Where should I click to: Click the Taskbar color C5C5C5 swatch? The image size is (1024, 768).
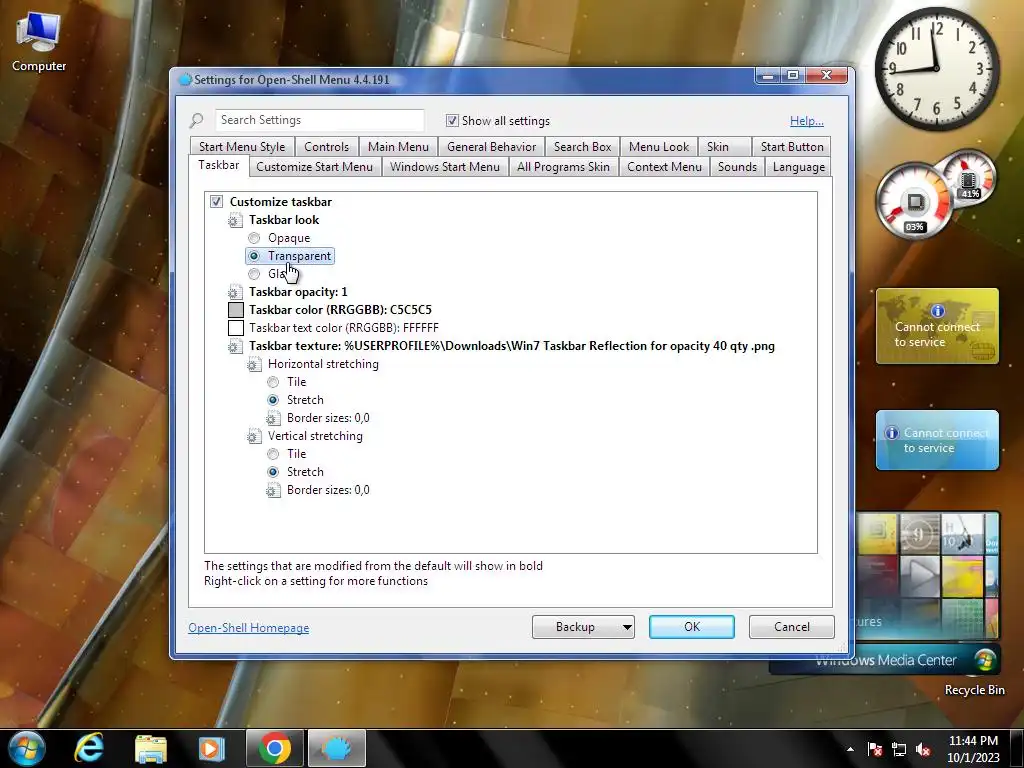point(236,310)
